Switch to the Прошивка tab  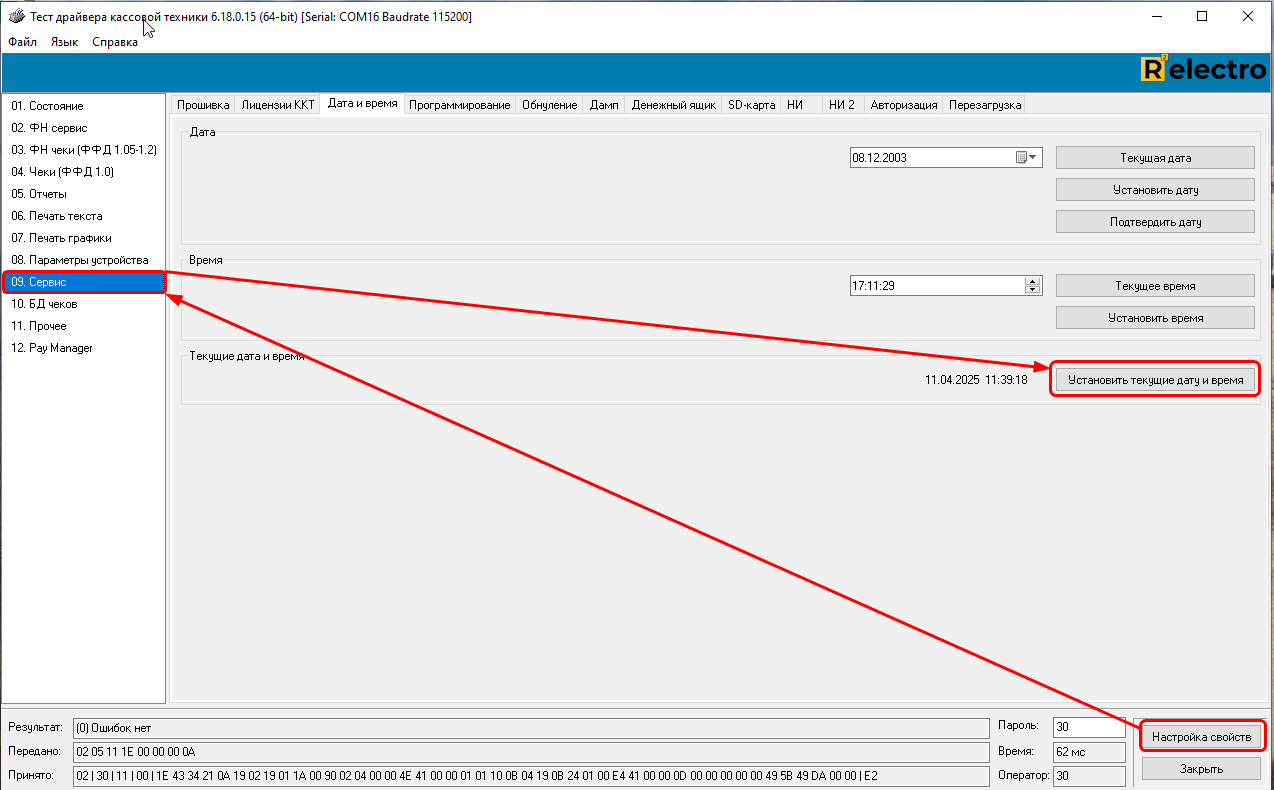203,105
